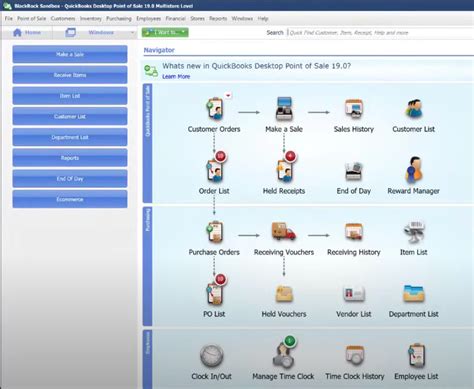Click the Ecommerce sidebar button
The width and height of the screenshot is (474, 389).
pyautogui.click(x=70, y=199)
